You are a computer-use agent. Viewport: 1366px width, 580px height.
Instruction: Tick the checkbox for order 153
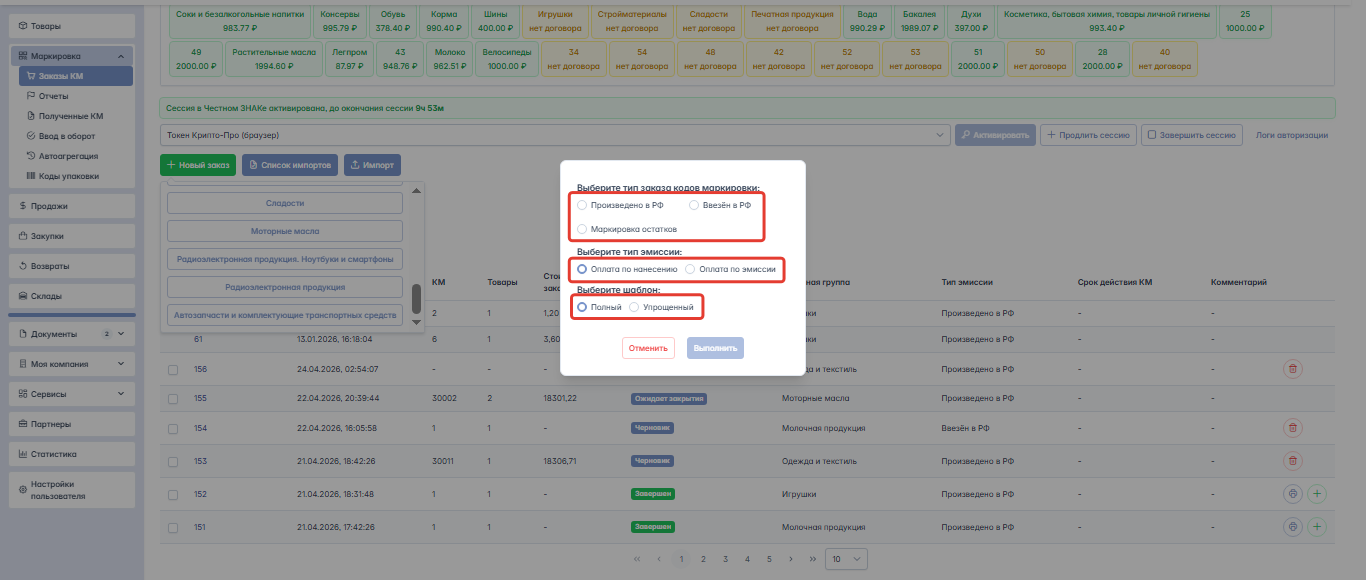click(173, 461)
